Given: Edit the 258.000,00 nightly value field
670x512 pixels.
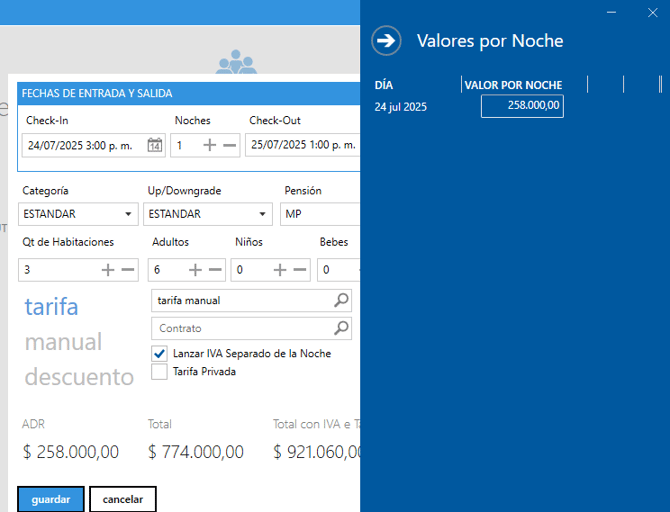Looking at the screenshot, I should pyautogui.click(x=522, y=106).
